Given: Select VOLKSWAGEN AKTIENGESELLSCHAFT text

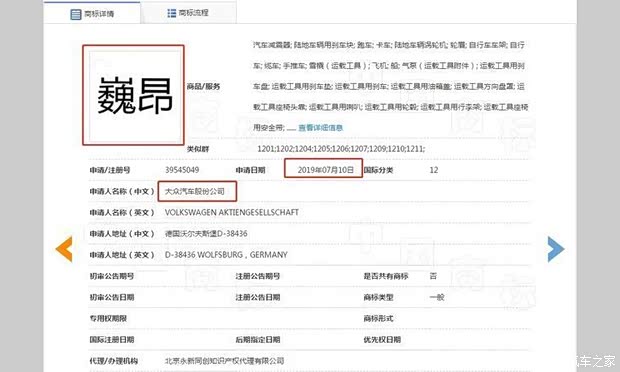Looking at the screenshot, I should 232,213.
